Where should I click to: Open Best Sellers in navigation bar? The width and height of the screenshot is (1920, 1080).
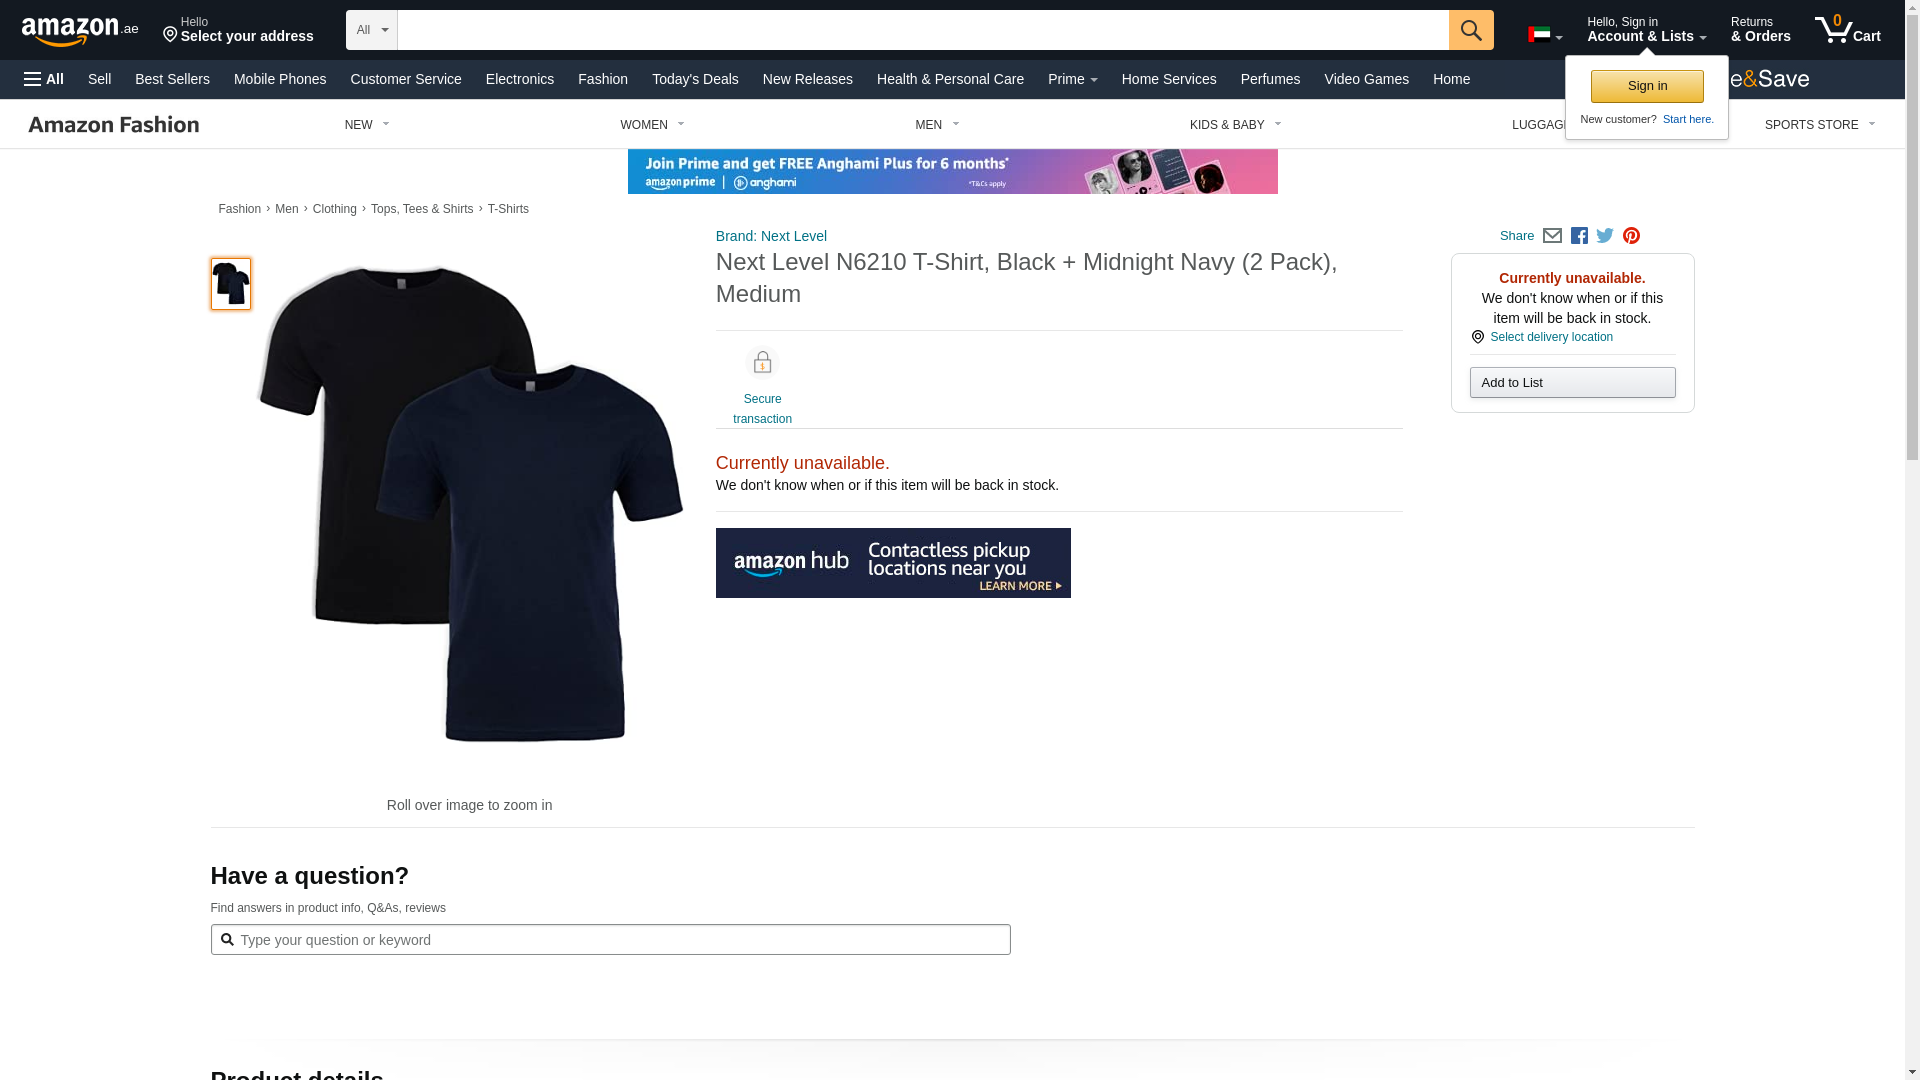pyautogui.click(x=172, y=79)
